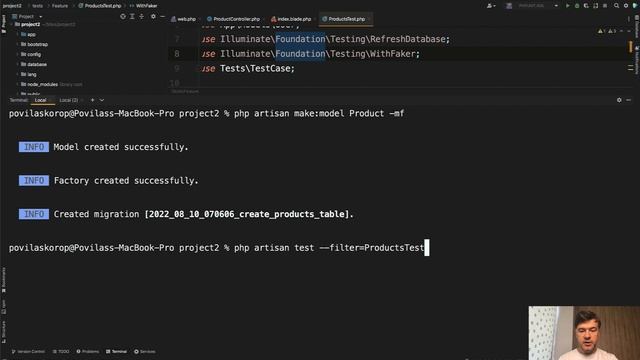Click Feature in breadcrumb bar
This screenshot has height=360, width=640.
pos(60,6)
